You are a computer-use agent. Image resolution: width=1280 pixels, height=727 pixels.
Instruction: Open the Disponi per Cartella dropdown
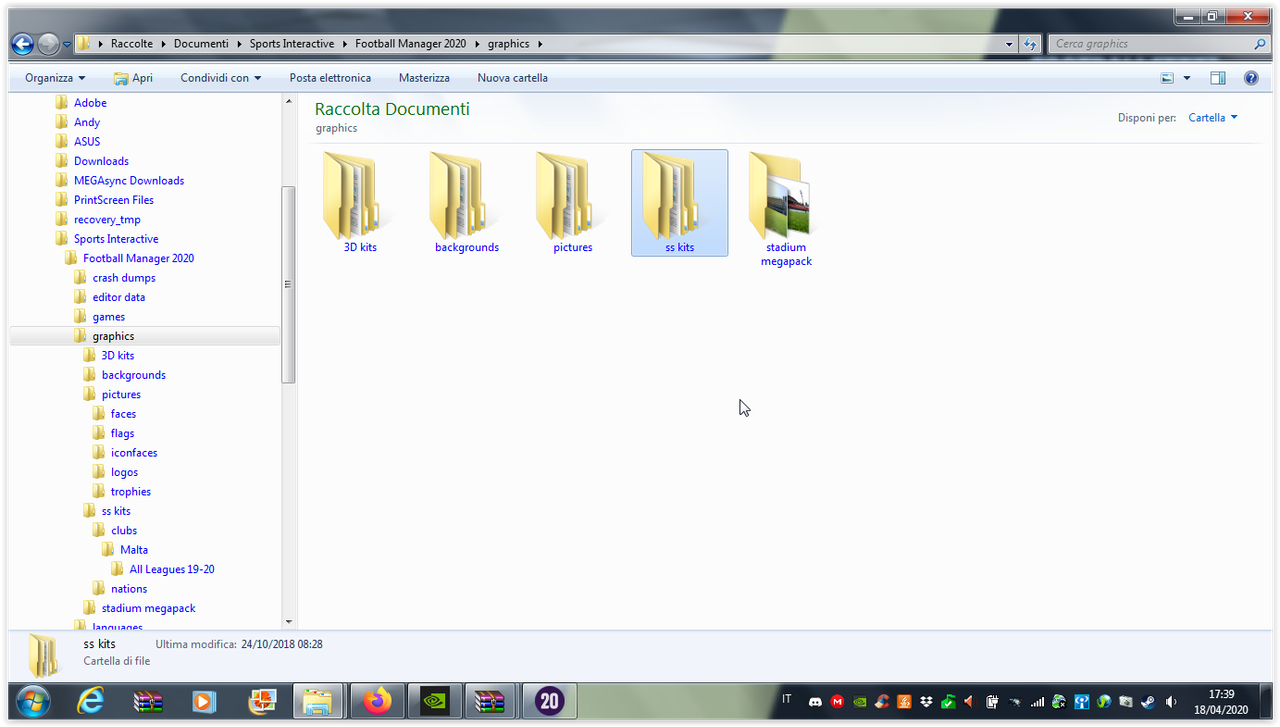pyautogui.click(x=1213, y=118)
